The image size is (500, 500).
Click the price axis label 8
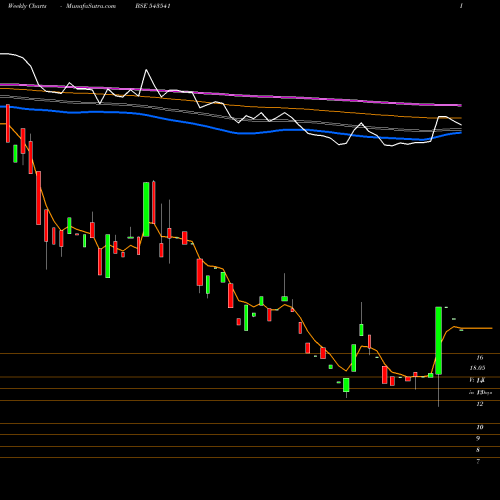(x=478, y=450)
